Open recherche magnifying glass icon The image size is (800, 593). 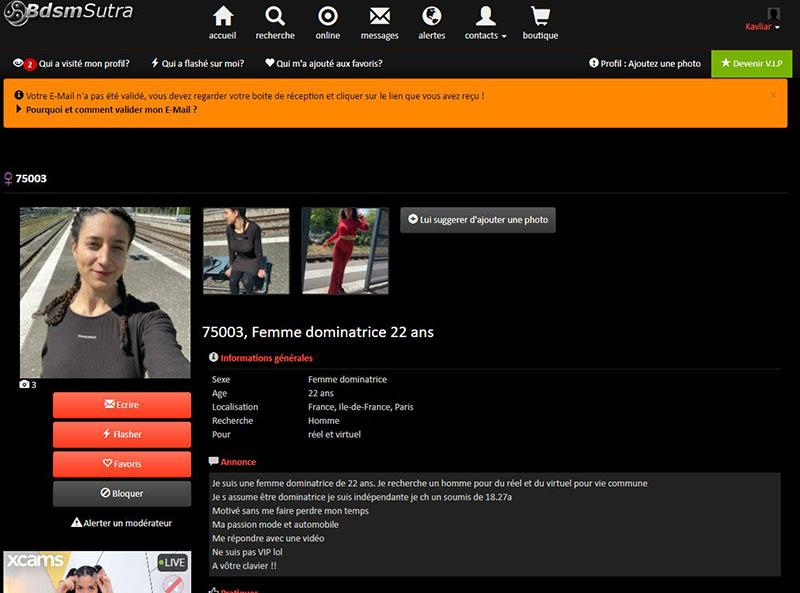tap(275, 16)
